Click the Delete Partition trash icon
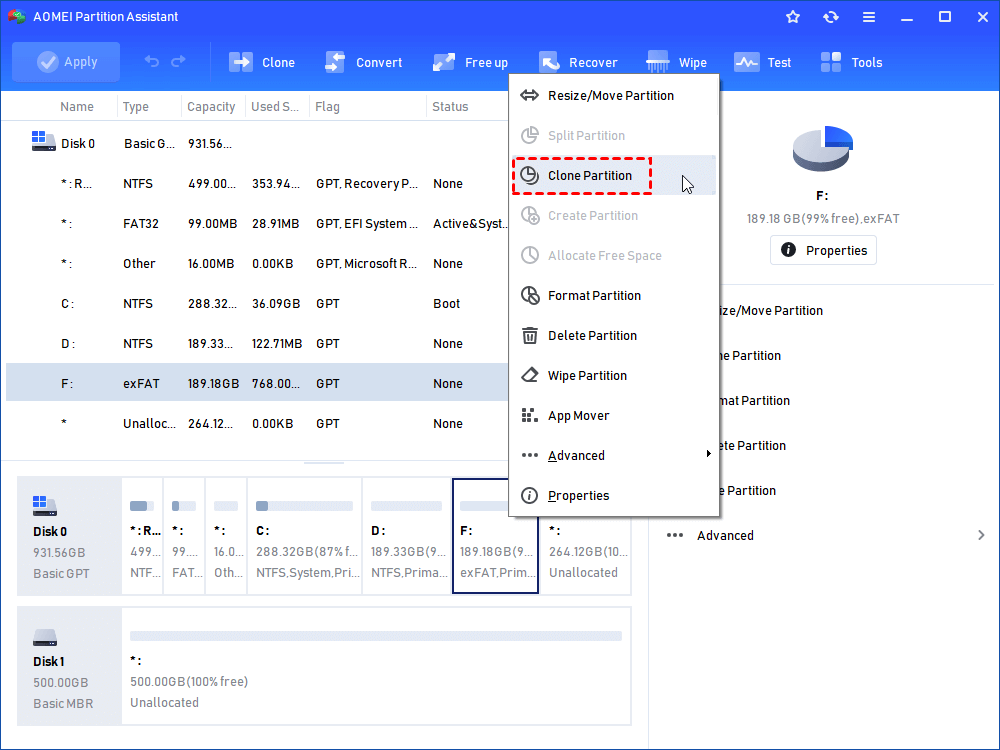This screenshot has width=1000, height=750. [x=530, y=335]
